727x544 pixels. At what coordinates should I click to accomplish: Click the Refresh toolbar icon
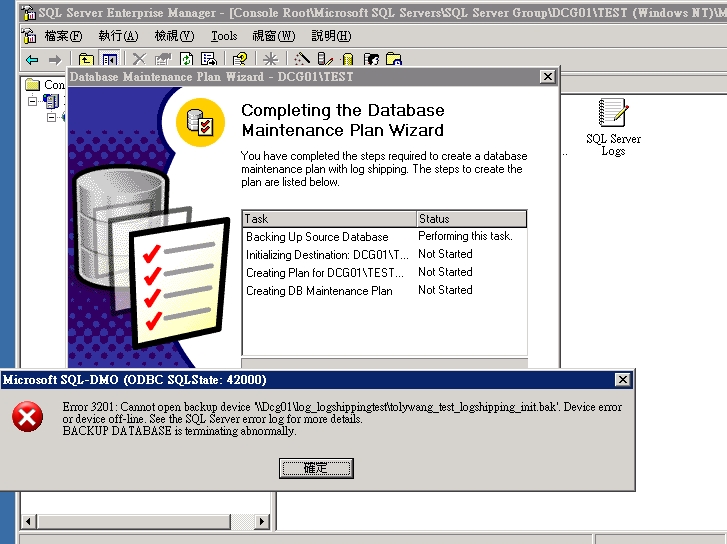[x=186, y=59]
